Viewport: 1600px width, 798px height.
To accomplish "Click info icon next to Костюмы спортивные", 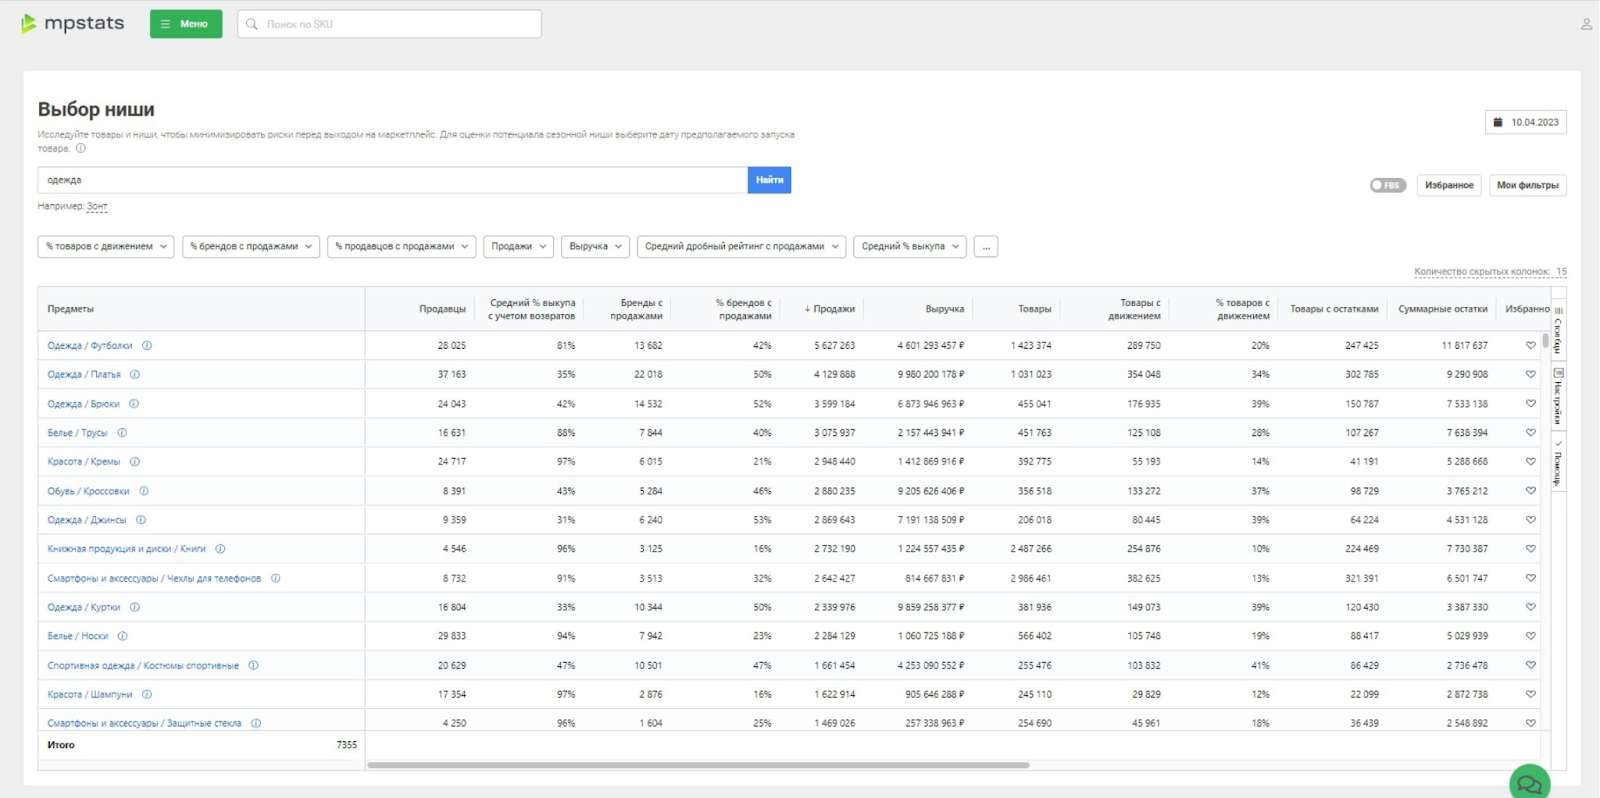I will [254, 665].
